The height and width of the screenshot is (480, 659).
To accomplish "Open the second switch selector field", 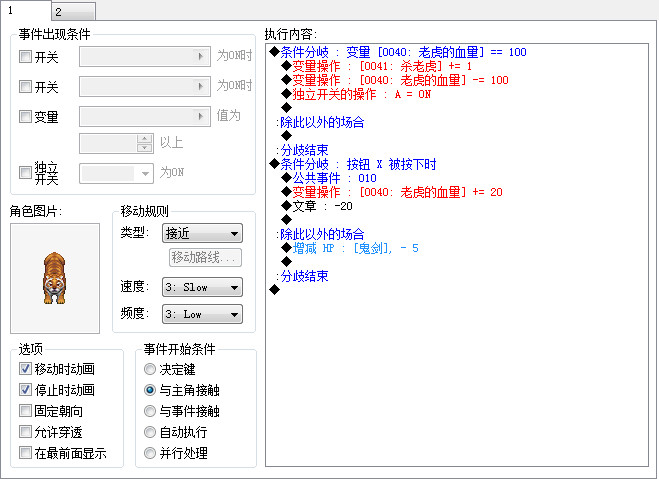I will pos(145,86).
